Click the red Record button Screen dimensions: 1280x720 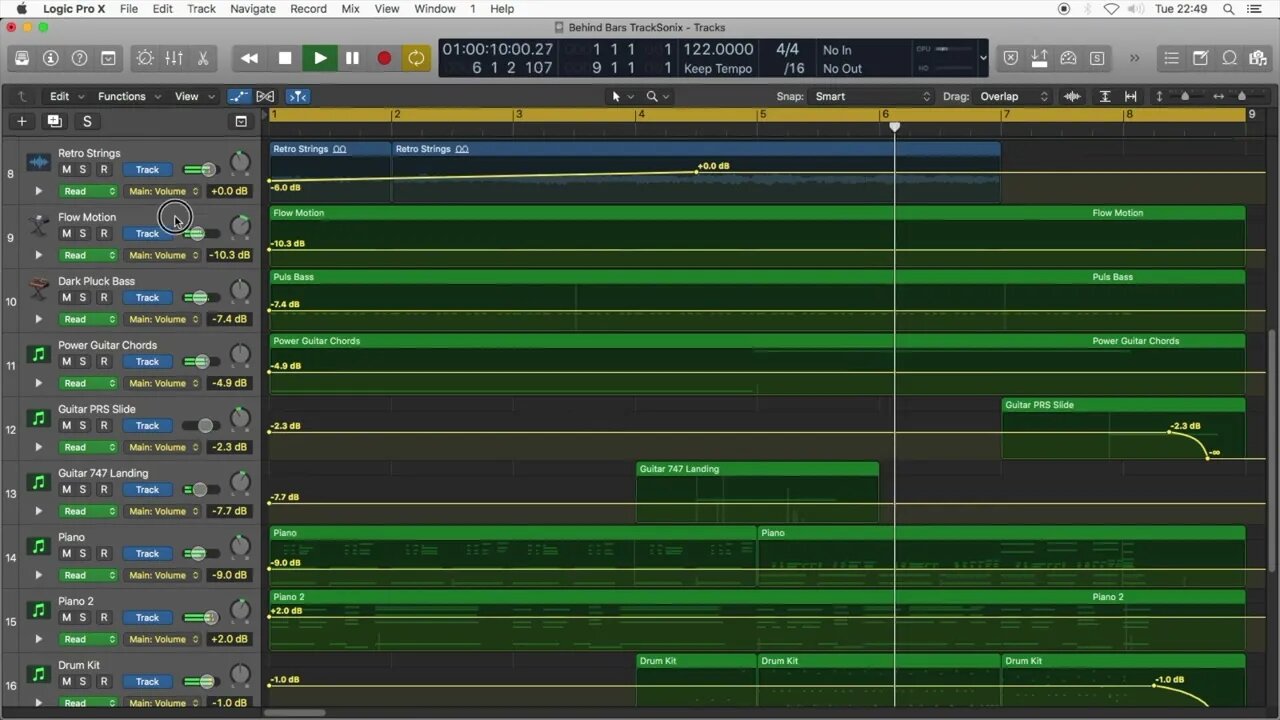click(384, 58)
